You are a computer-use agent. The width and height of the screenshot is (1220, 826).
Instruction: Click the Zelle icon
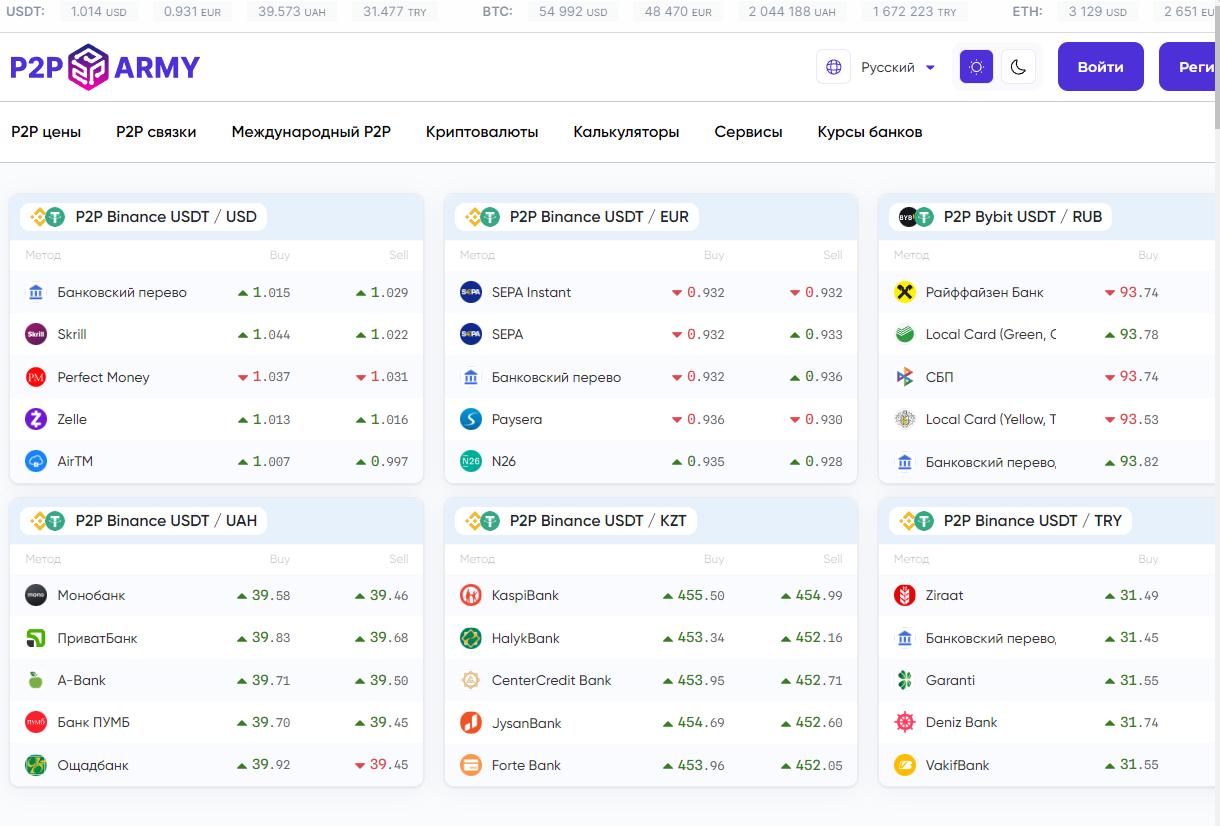pos(36,419)
